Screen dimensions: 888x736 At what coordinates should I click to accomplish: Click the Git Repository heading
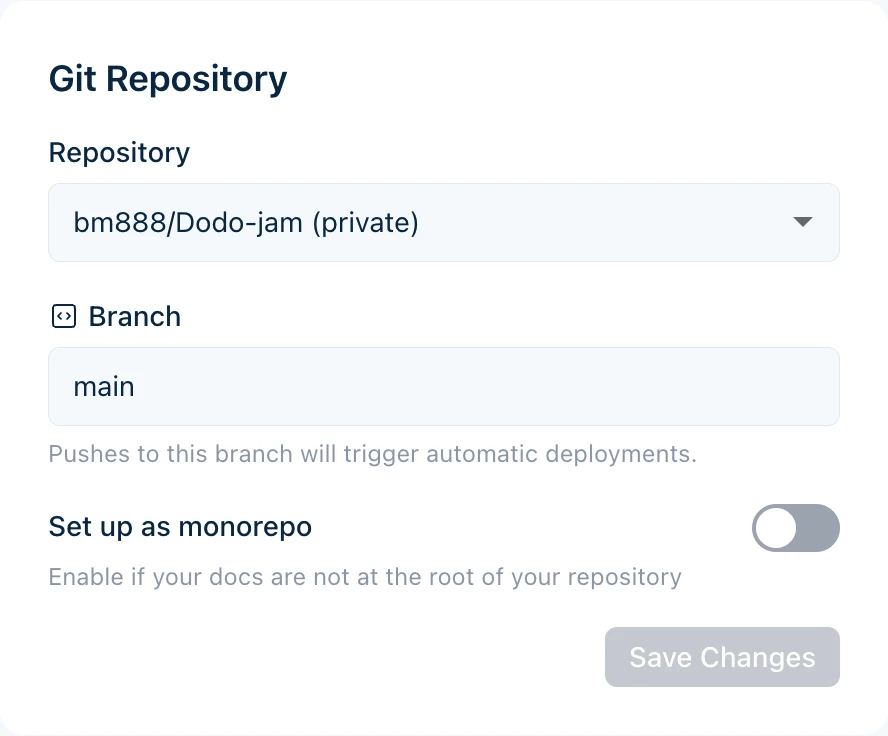point(168,78)
